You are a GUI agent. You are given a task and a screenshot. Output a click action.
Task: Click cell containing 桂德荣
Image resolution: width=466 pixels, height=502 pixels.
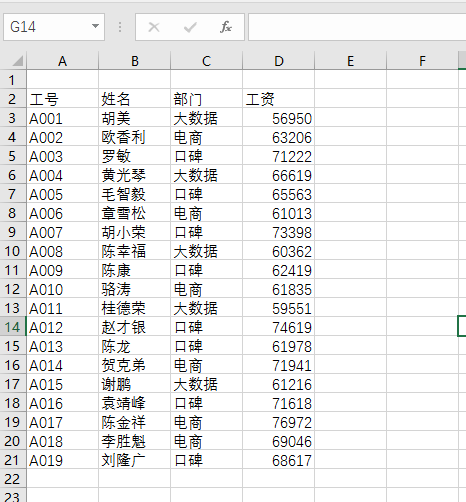[135, 307]
